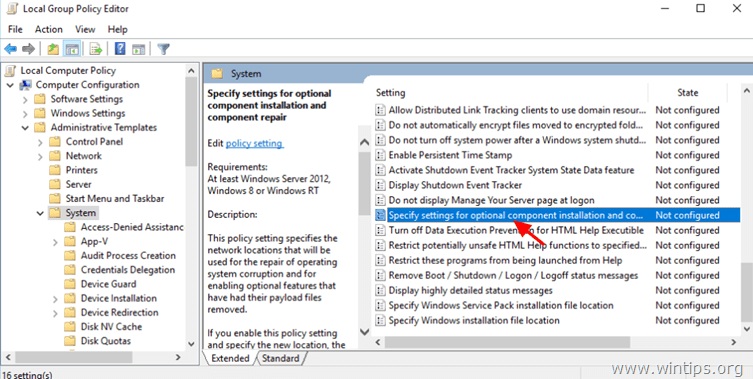Open the Help toolbar icon
This screenshot has width=753, height=379.
(x=120, y=49)
